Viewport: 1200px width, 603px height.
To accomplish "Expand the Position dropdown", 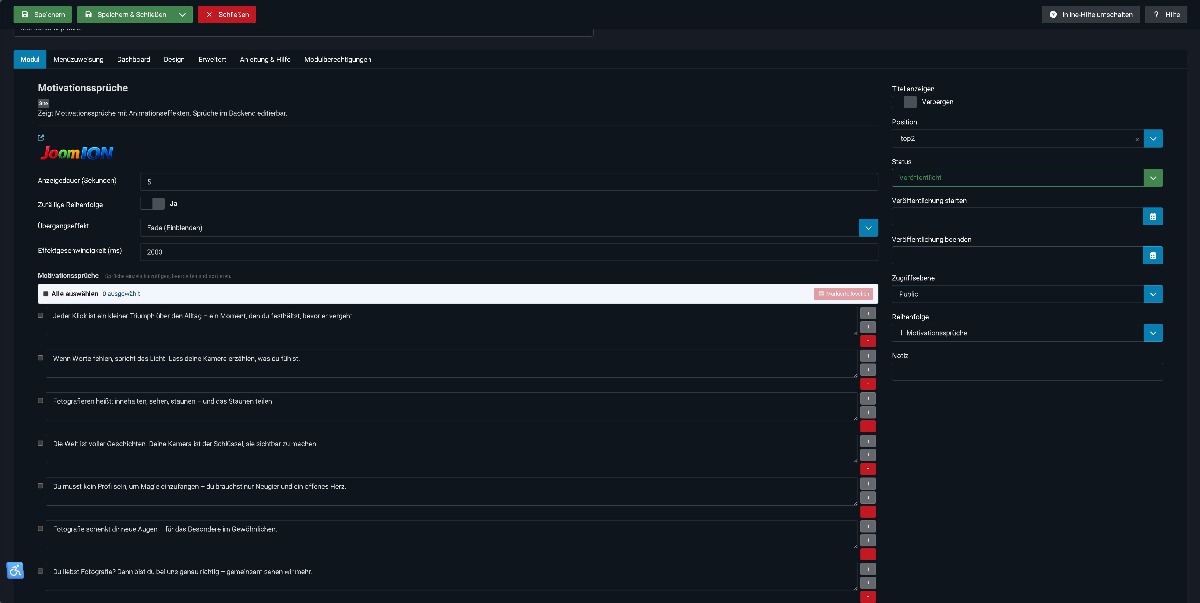I will coord(1153,139).
